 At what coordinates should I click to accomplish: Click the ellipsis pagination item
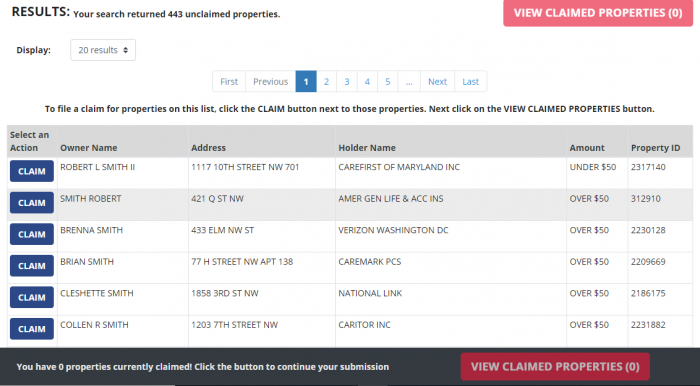click(x=409, y=82)
